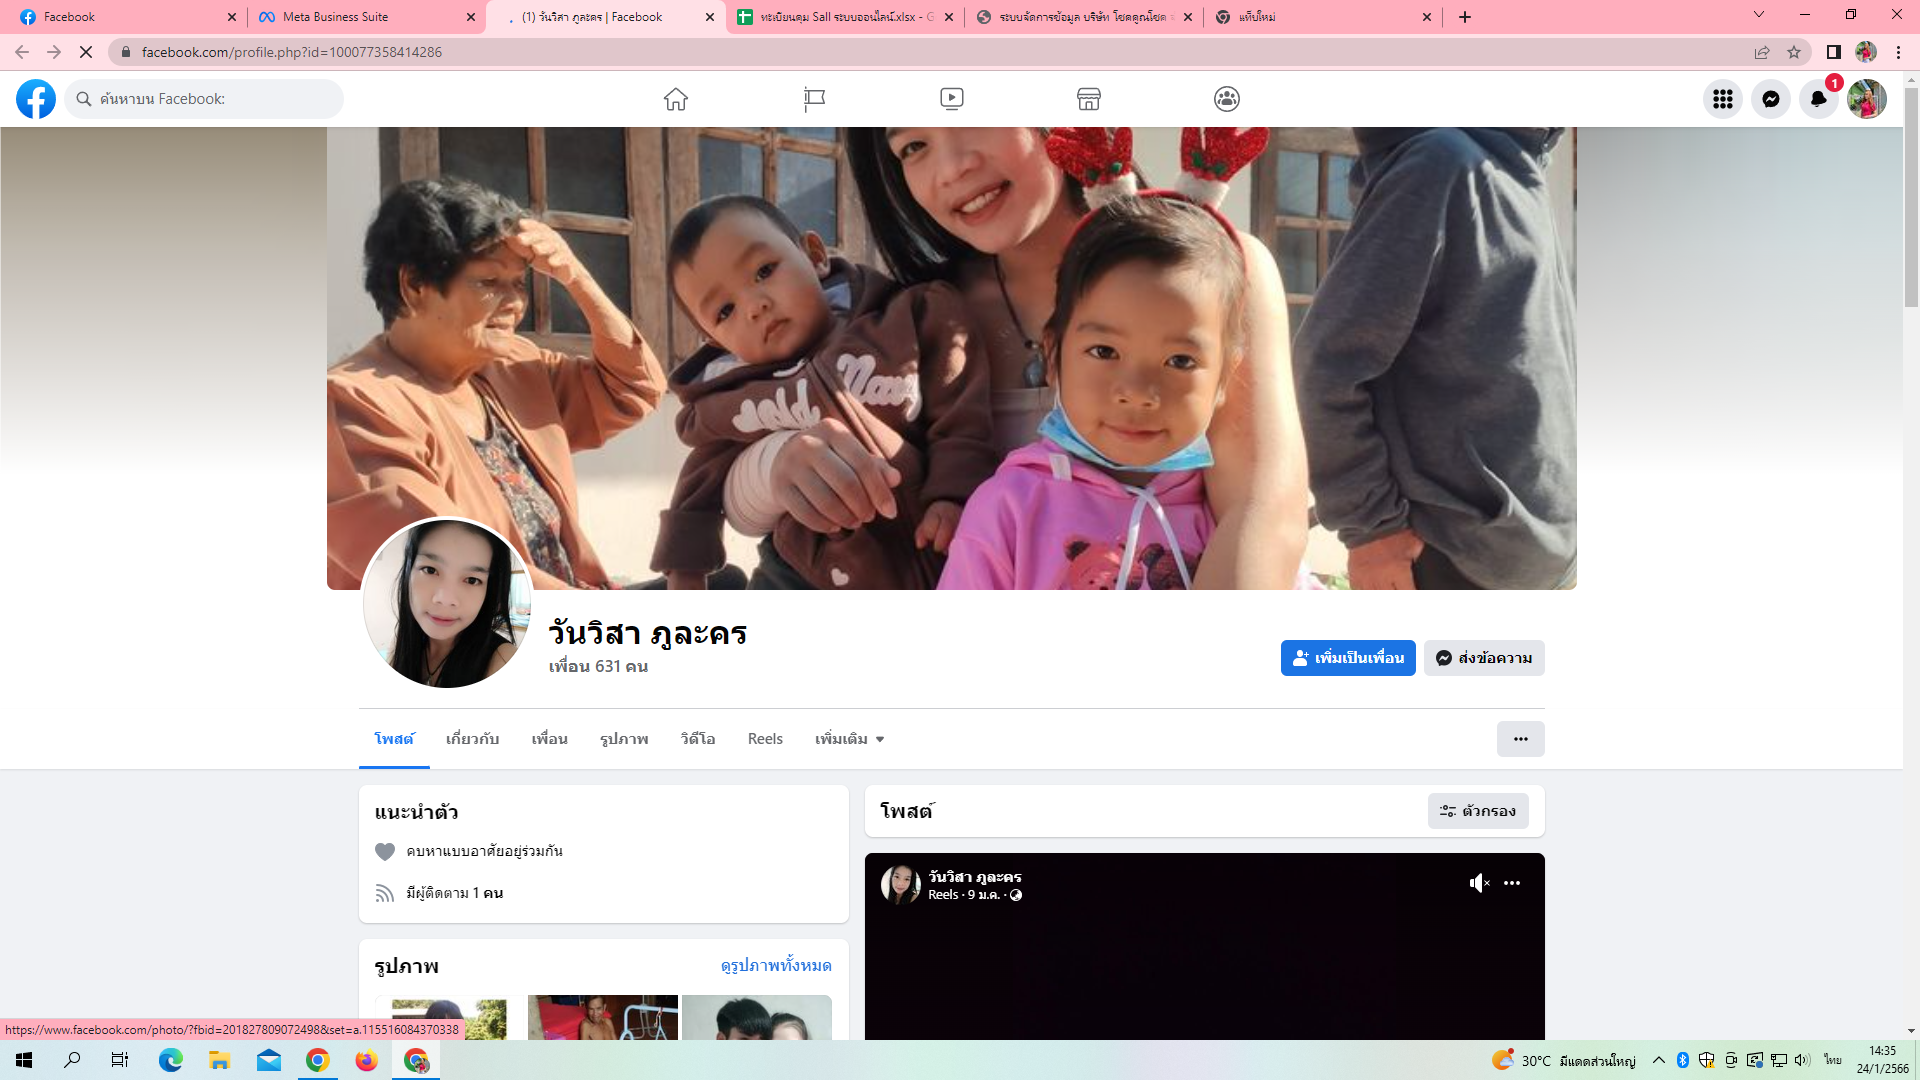Open the ดูรูปภาพทั้งหมด link

coord(775,965)
